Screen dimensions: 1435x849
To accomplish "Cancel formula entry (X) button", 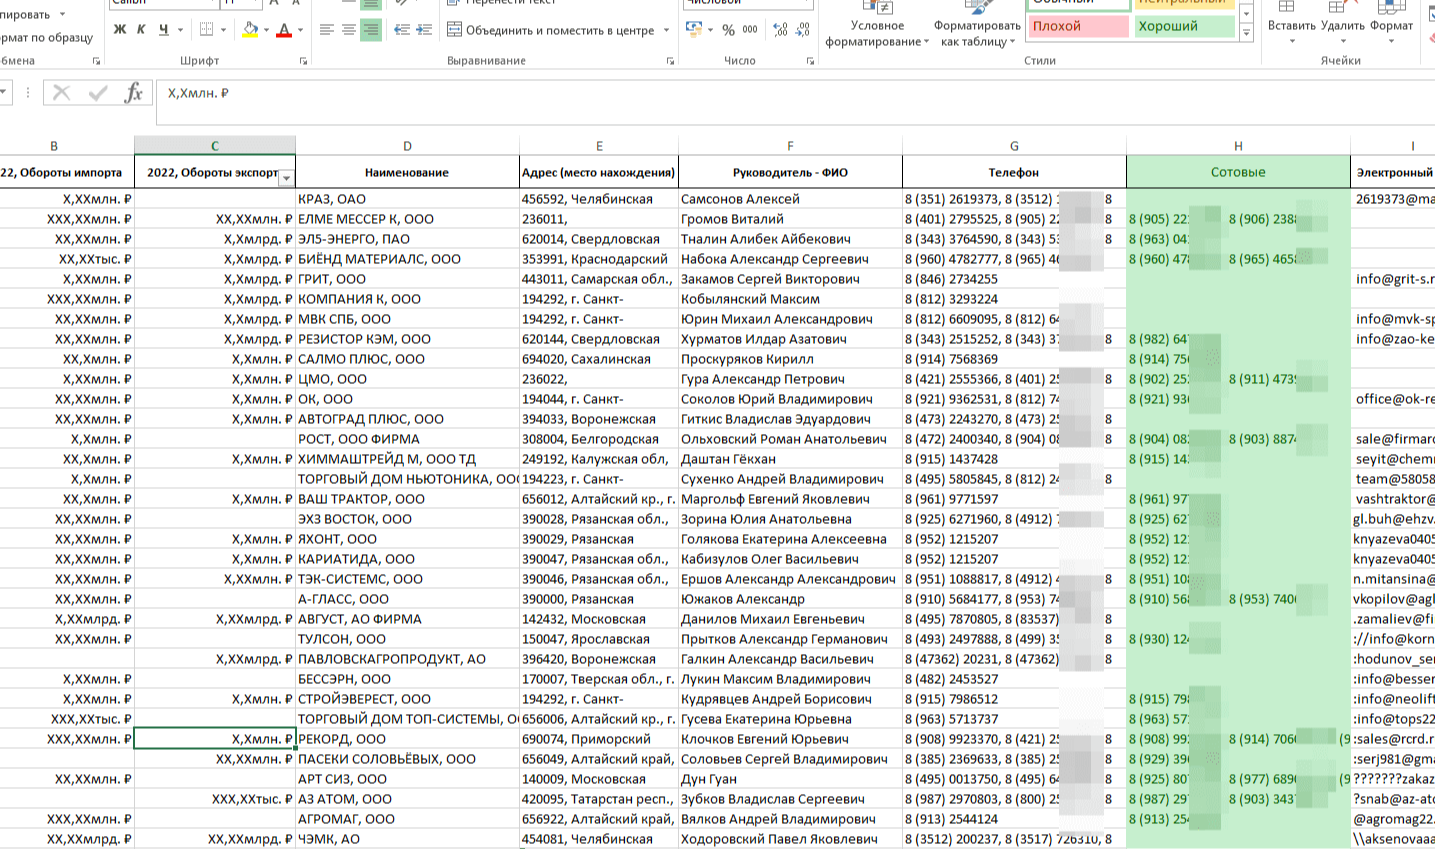I will (x=62, y=93).
